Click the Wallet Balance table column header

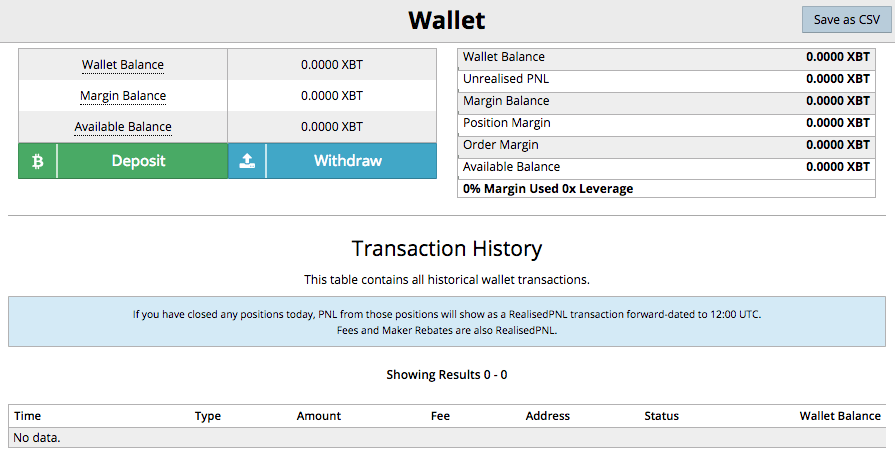pyautogui.click(x=840, y=416)
